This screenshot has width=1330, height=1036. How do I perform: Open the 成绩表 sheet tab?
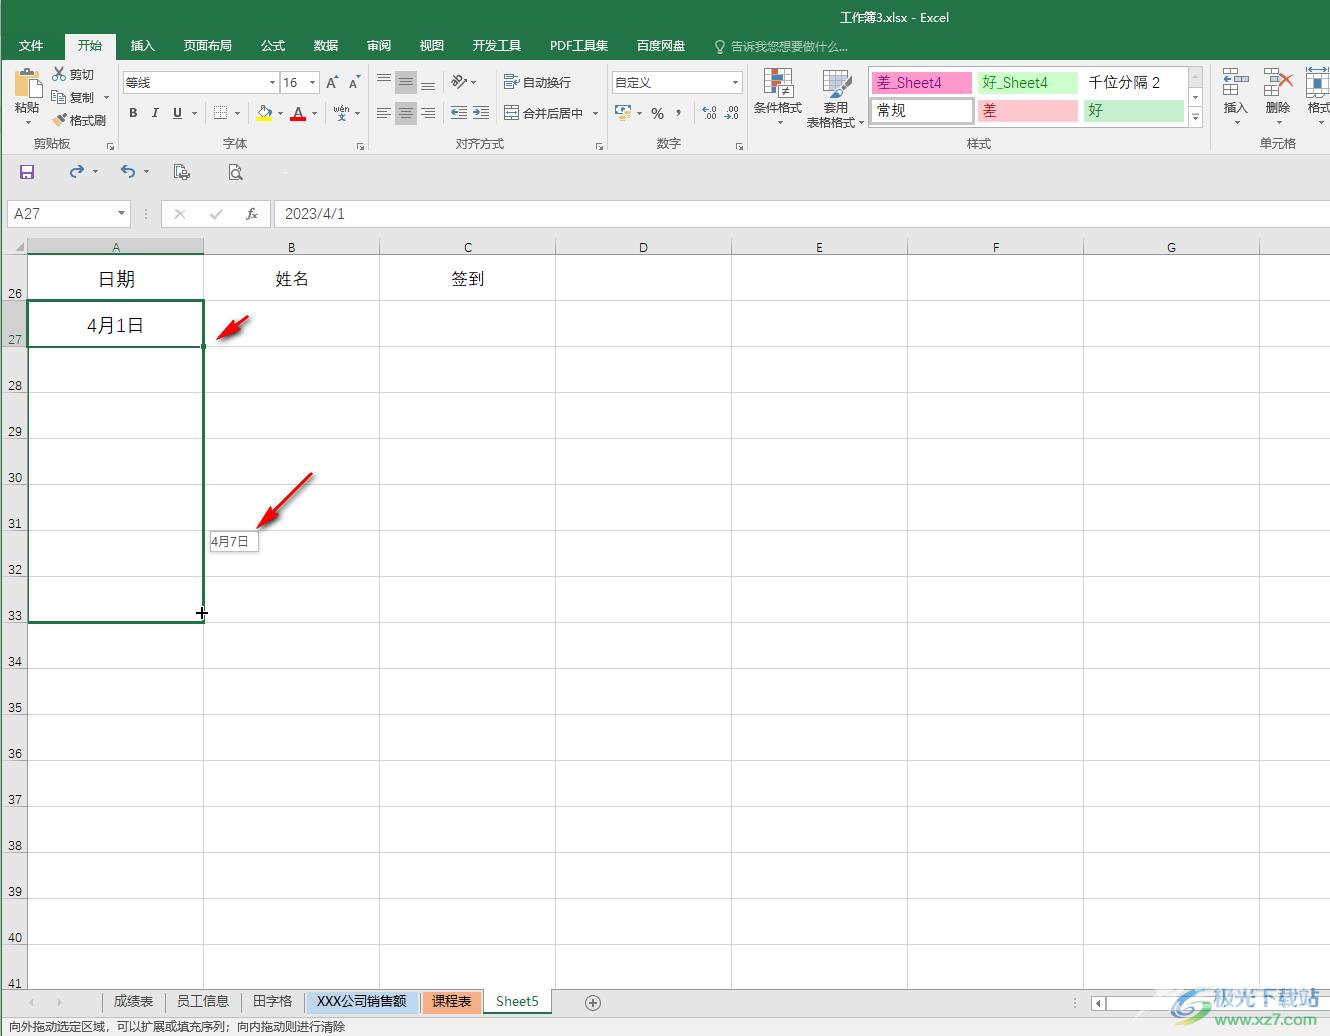pos(133,1001)
